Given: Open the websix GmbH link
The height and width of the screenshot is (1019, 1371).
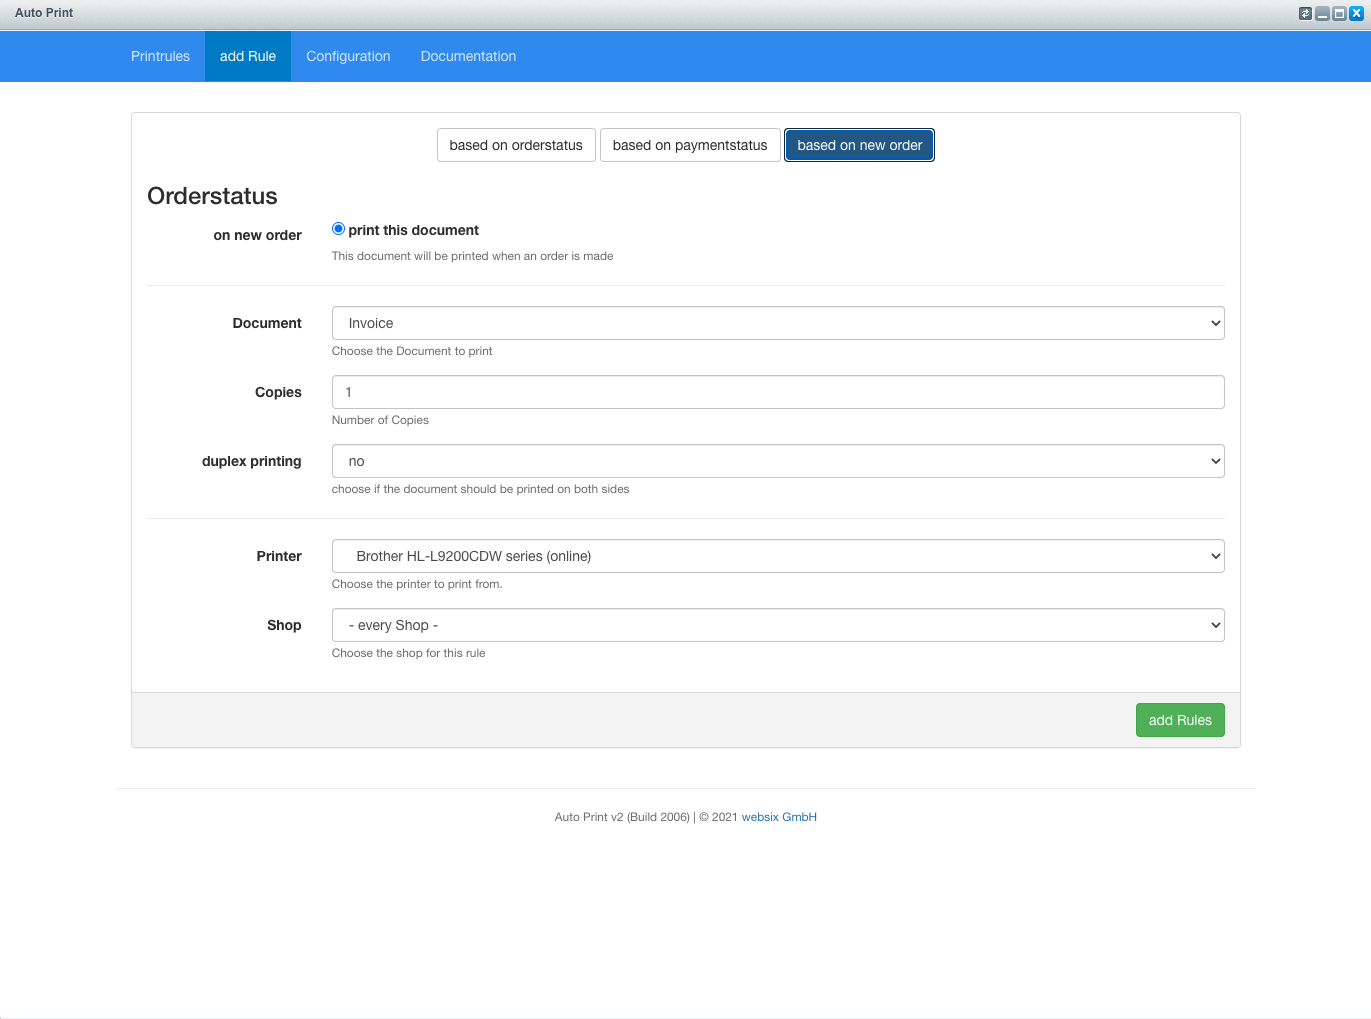Looking at the screenshot, I should (x=779, y=817).
